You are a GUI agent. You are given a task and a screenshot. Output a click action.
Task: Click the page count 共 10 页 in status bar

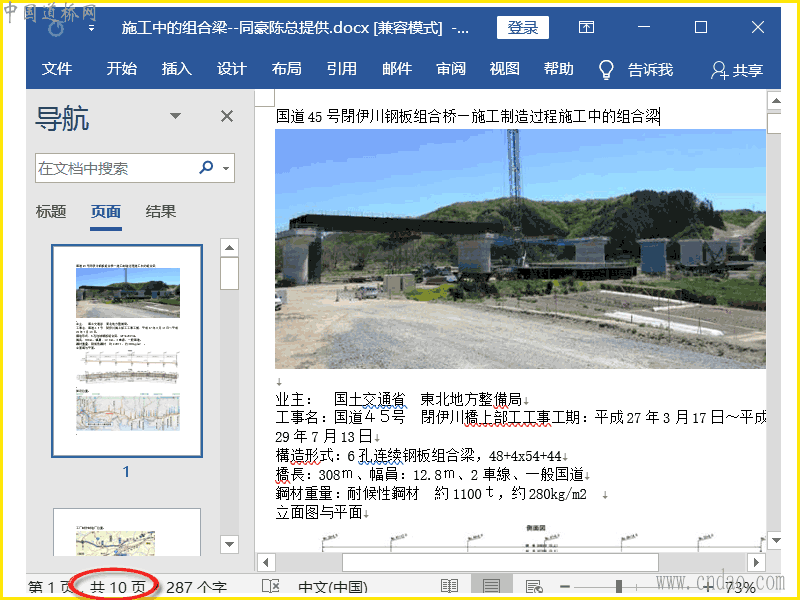coord(118,587)
